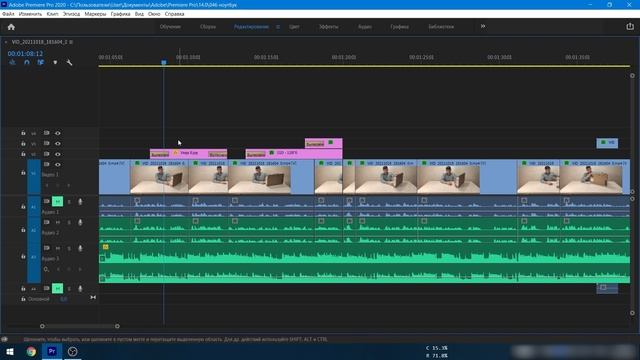The image size is (640, 360).
Task: Open the Клип menu
Action: point(52,14)
